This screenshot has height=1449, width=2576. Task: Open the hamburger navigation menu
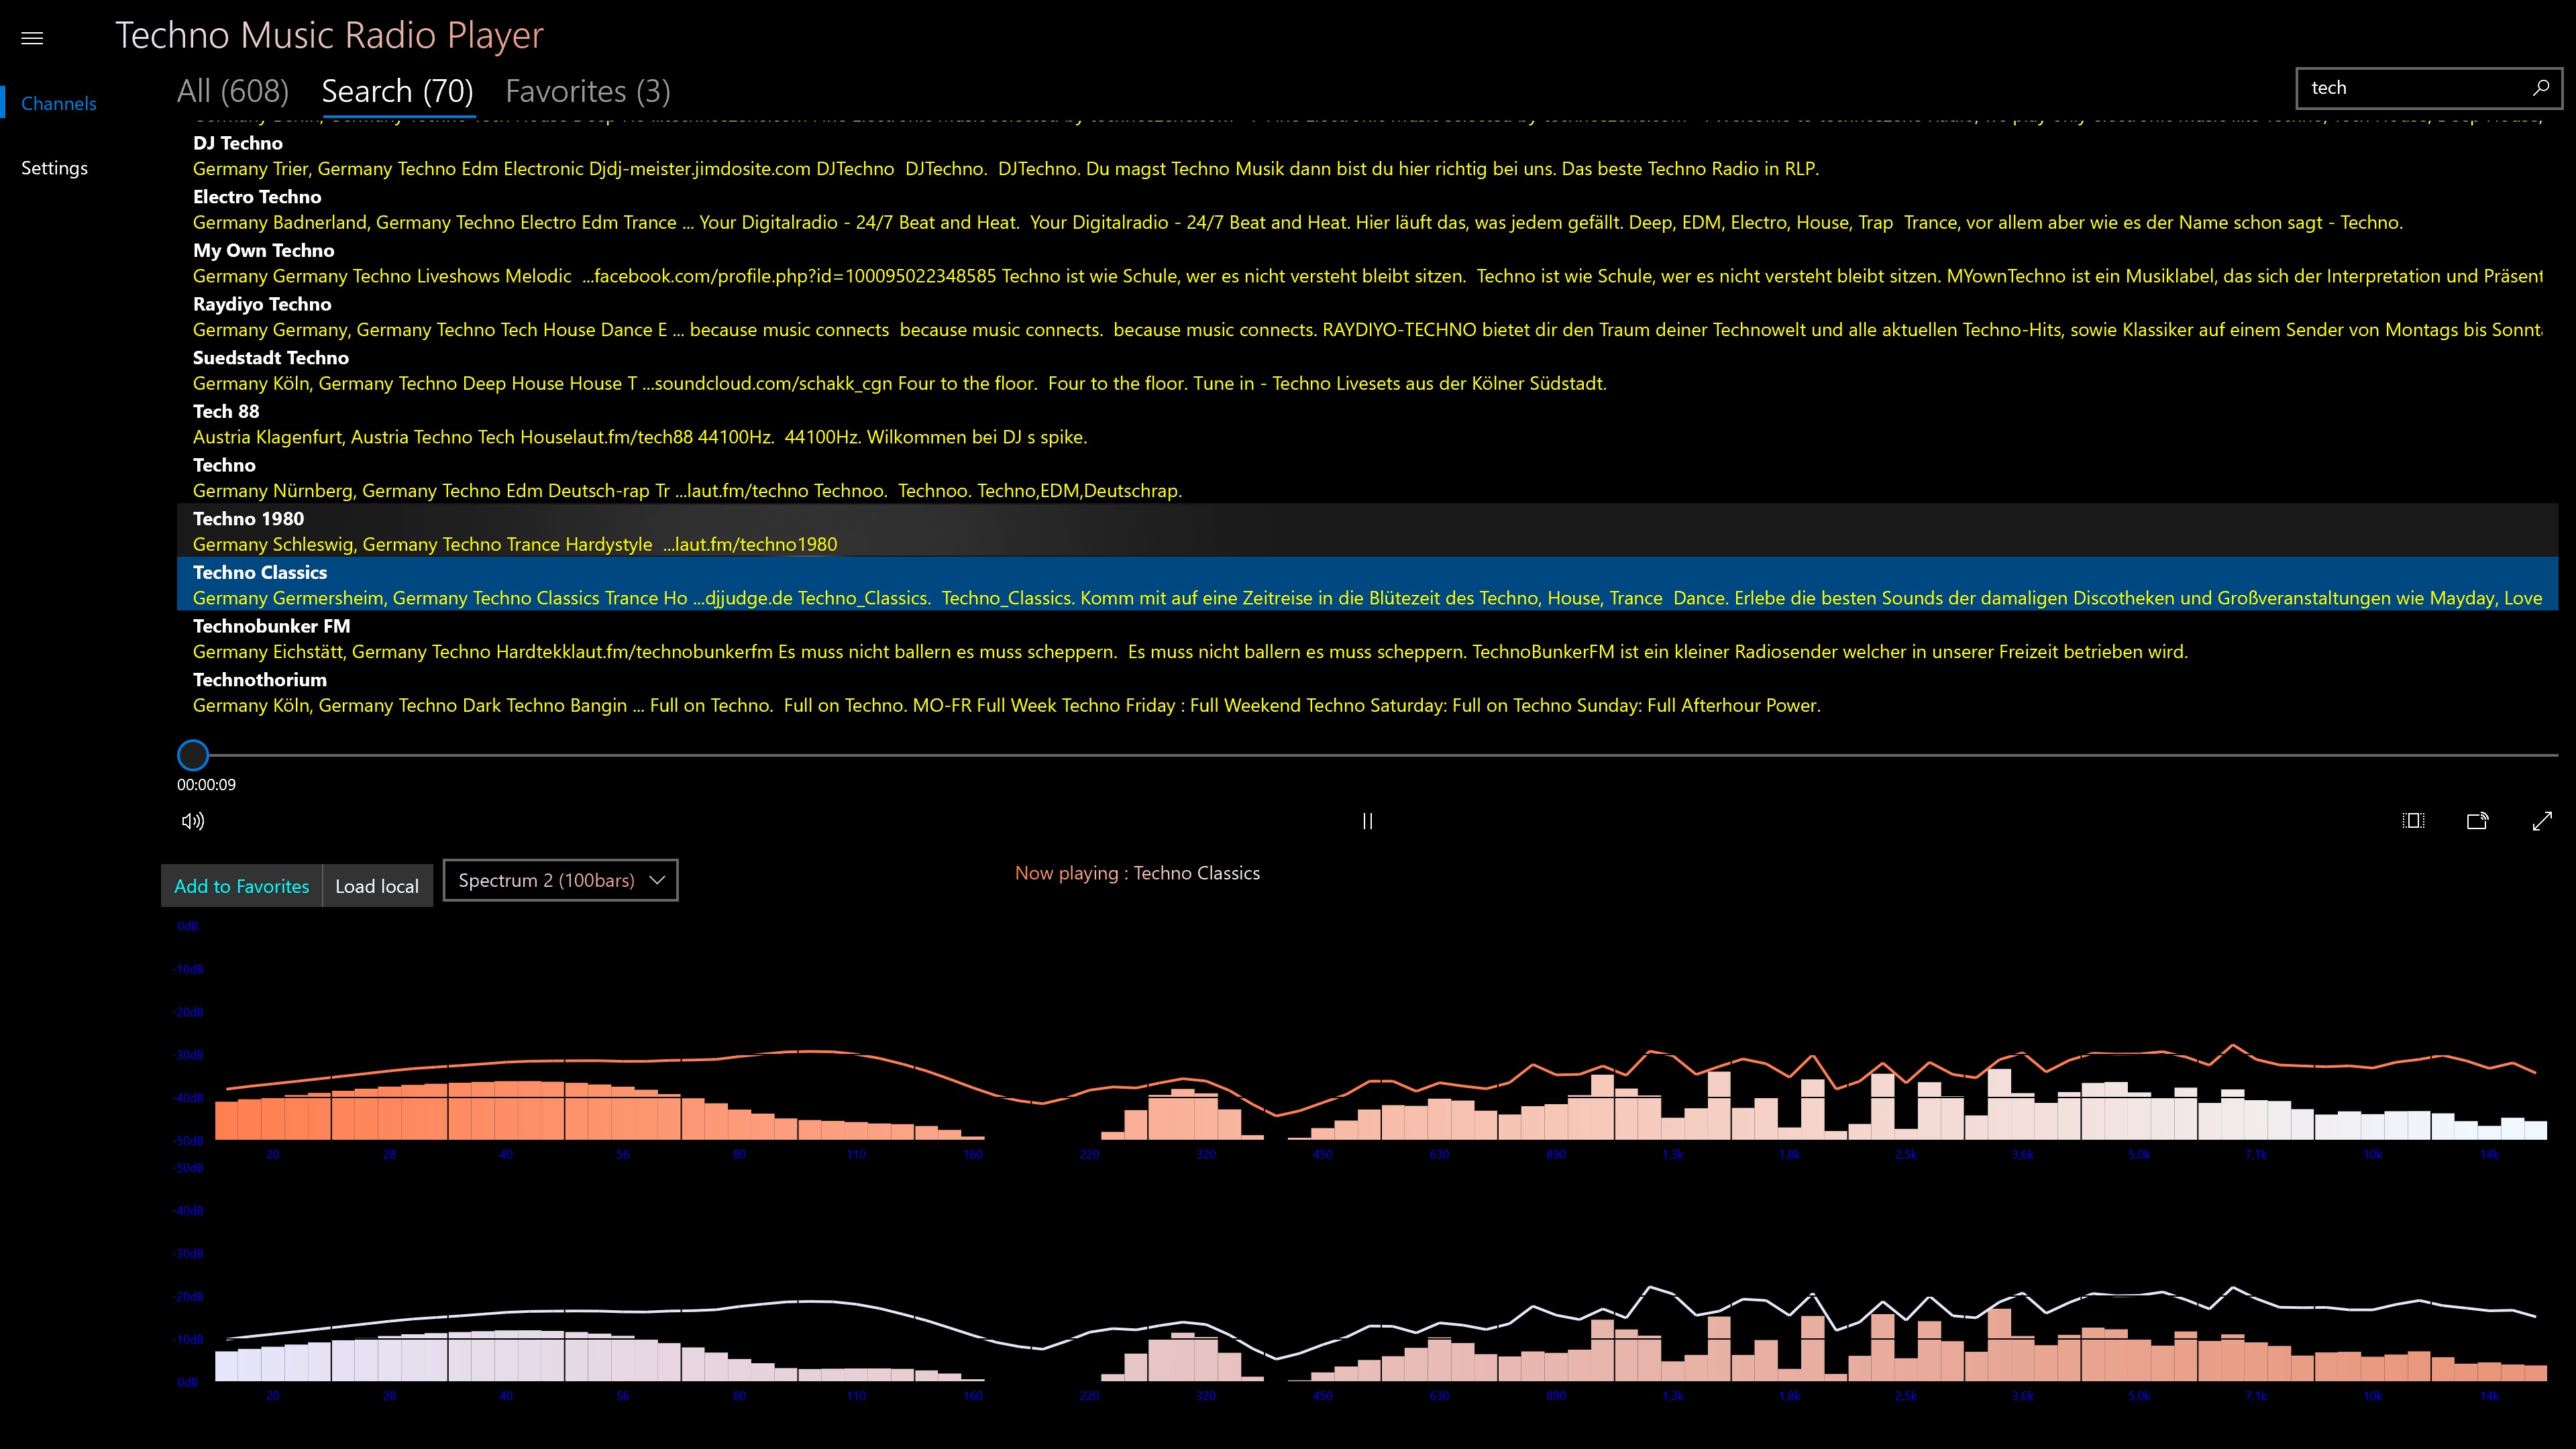(x=32, y=38)
